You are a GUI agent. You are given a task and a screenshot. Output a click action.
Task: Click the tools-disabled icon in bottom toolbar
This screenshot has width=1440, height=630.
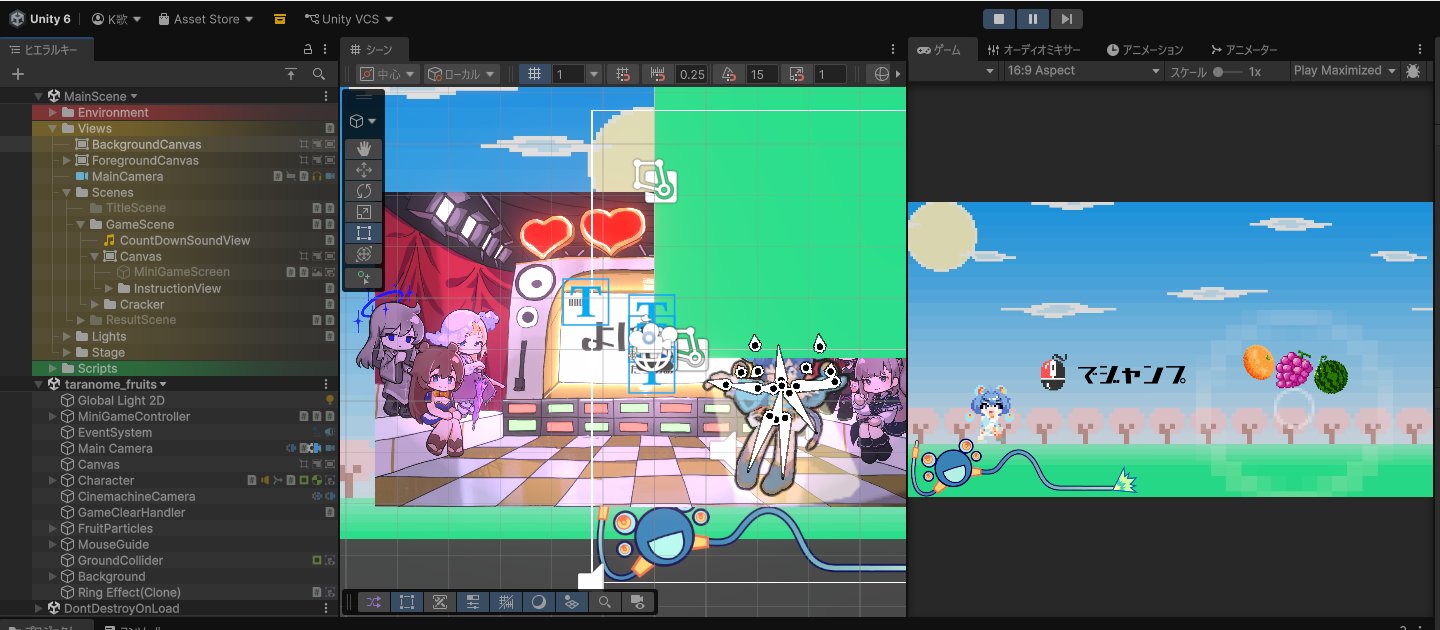tap(439, 602)
